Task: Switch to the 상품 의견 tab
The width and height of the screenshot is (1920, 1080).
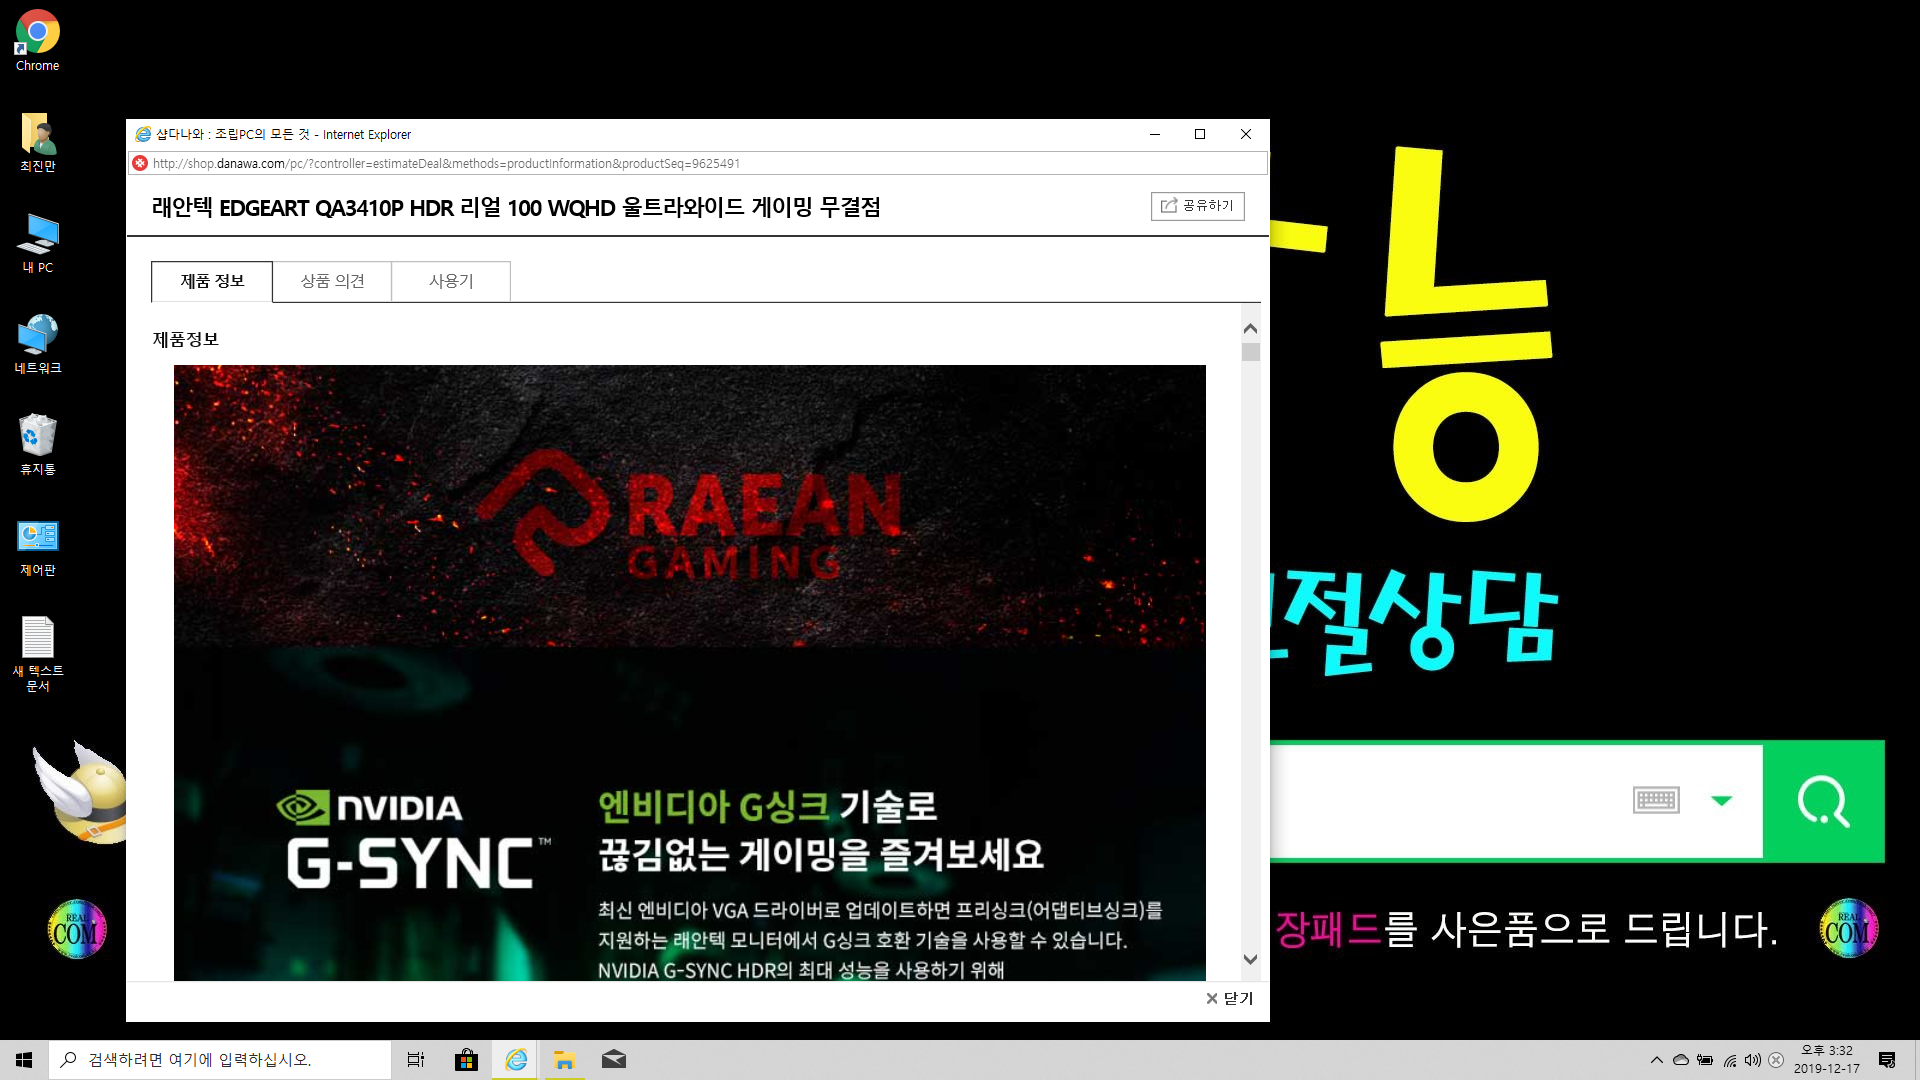Action: tap(332, 281)
